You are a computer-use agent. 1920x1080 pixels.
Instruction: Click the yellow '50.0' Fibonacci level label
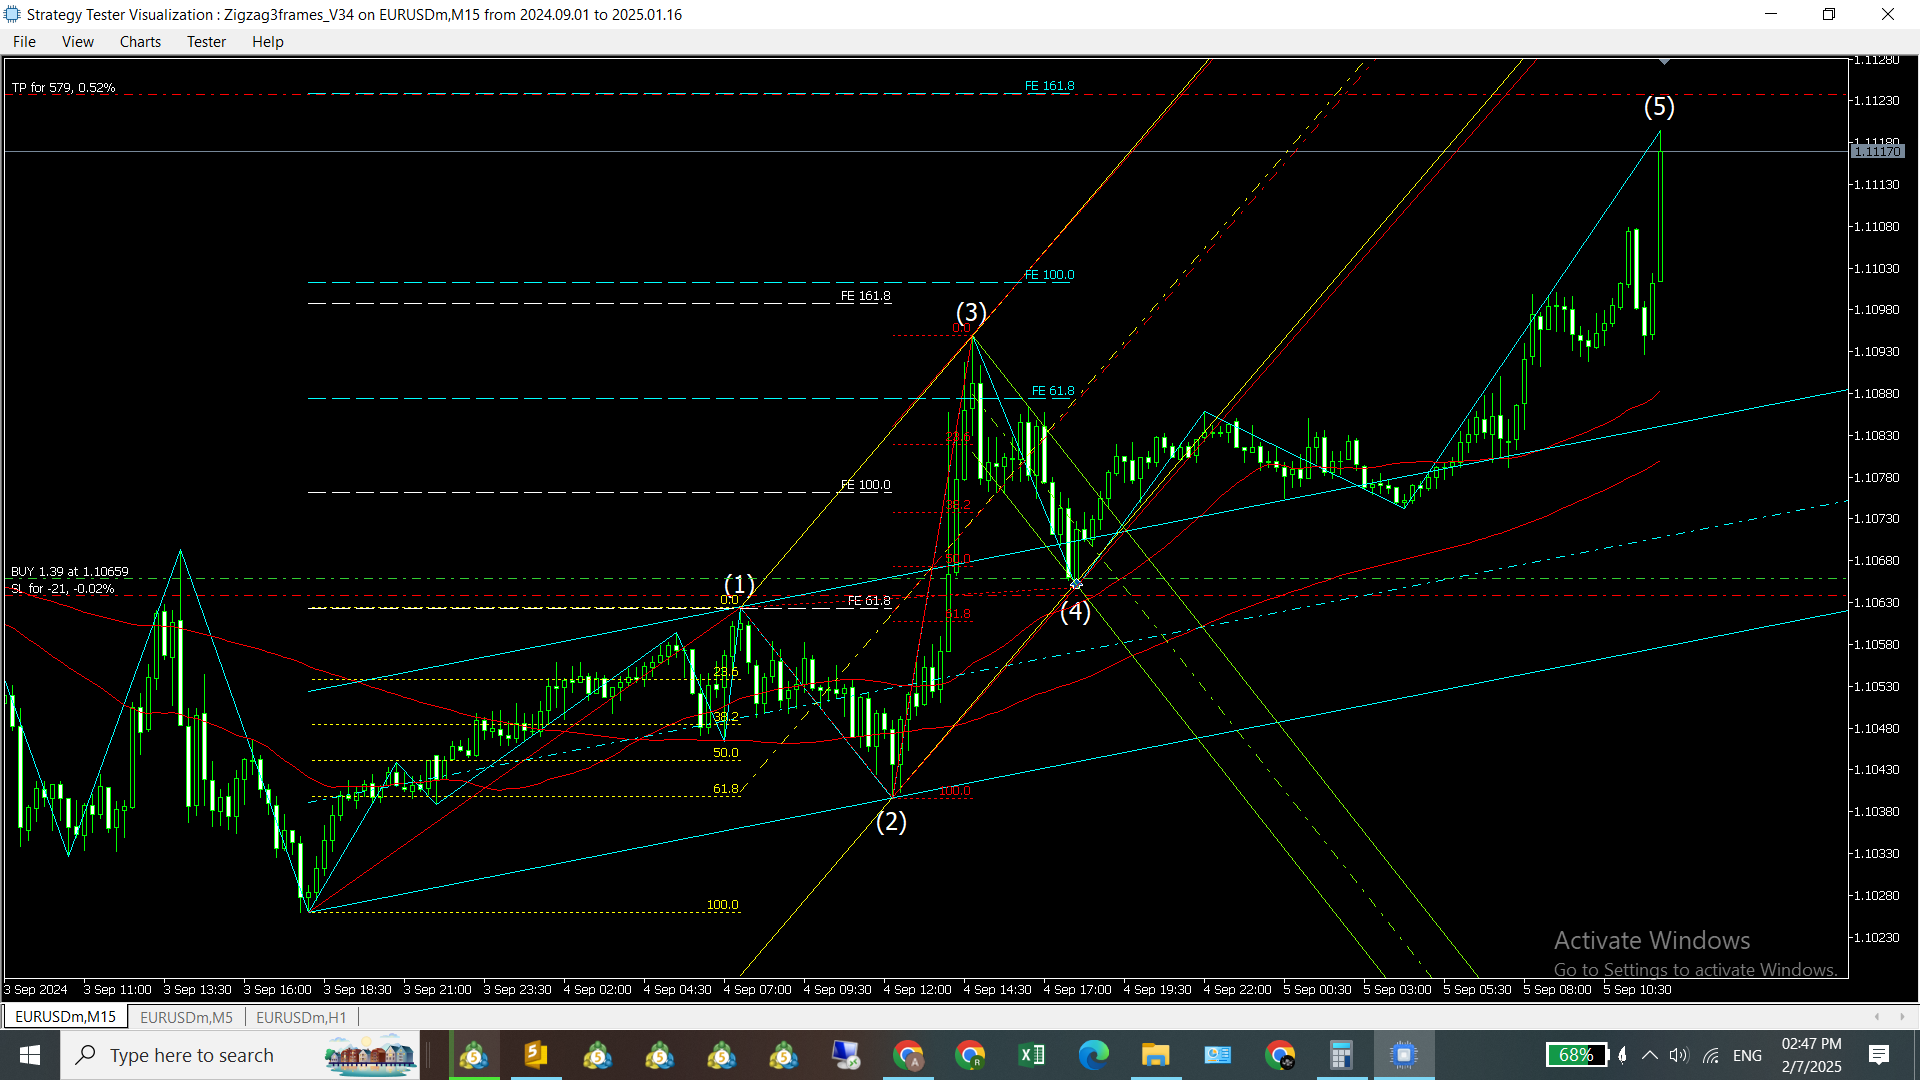[725, 753]
